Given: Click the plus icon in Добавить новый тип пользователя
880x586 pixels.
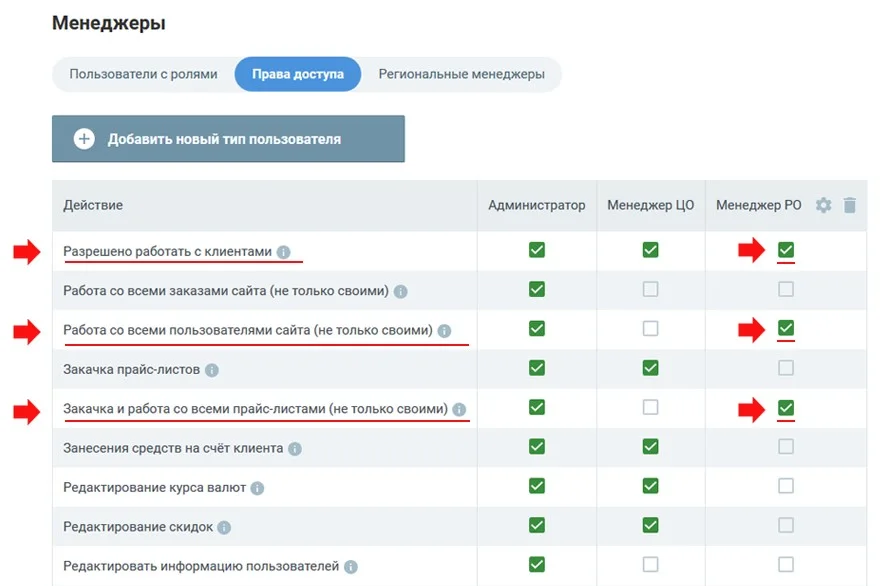Looking at the screenshot, I should click(x=84, y=139).
